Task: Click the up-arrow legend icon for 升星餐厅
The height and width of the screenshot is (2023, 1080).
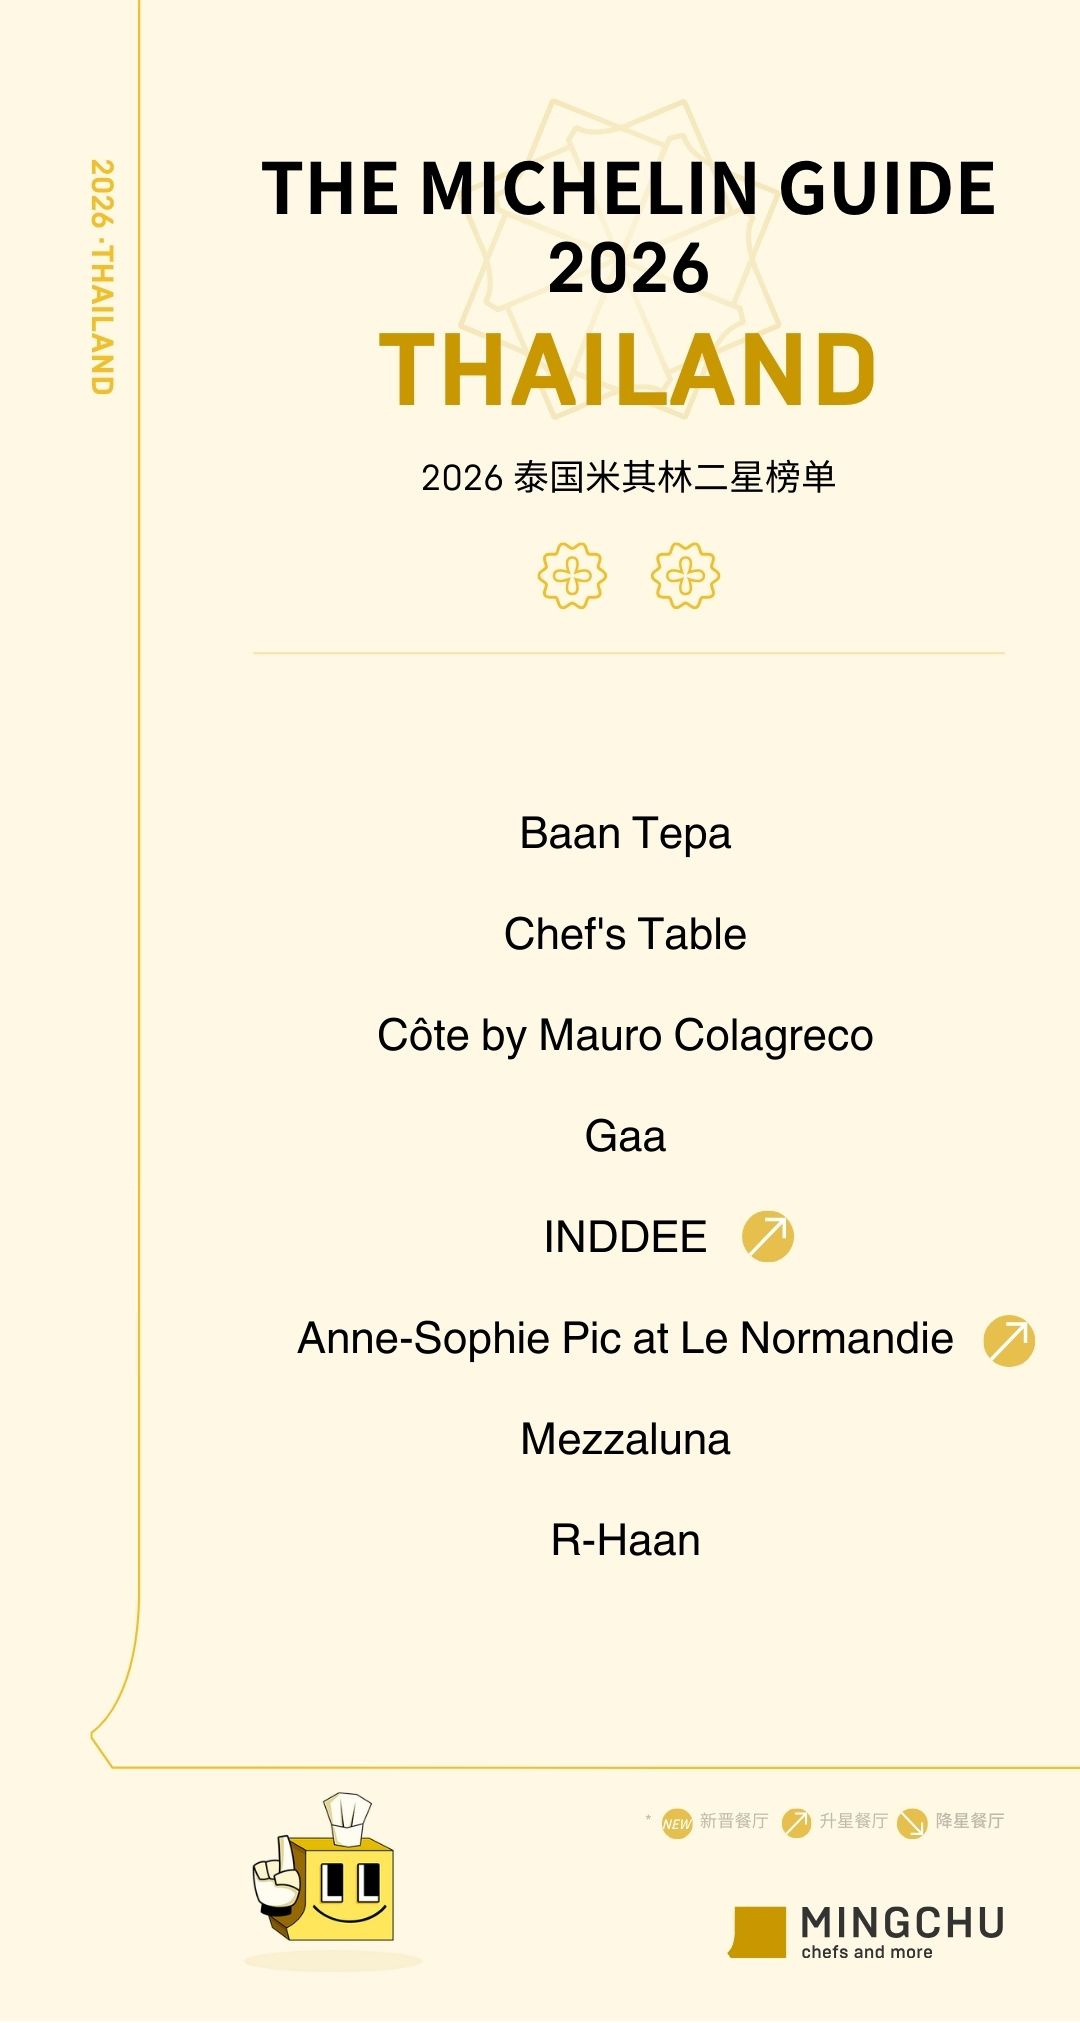Action: 796,1822
